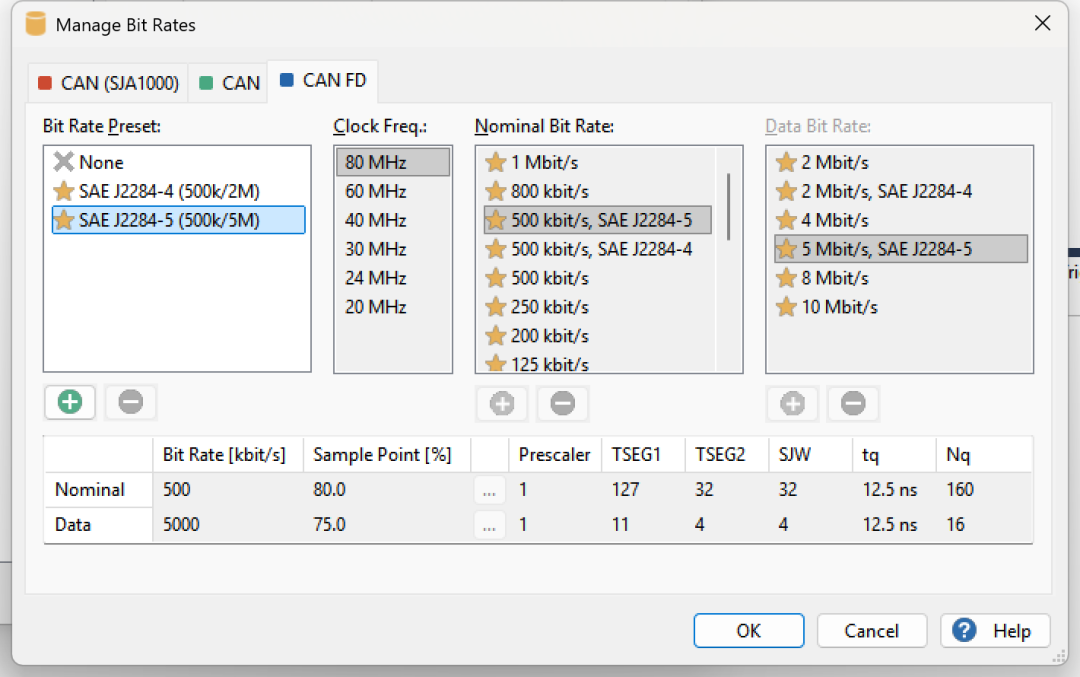This screenshot has height=677, width=1080.
Task: Open the Data row ellipsis button
Action: coord(489,525)
